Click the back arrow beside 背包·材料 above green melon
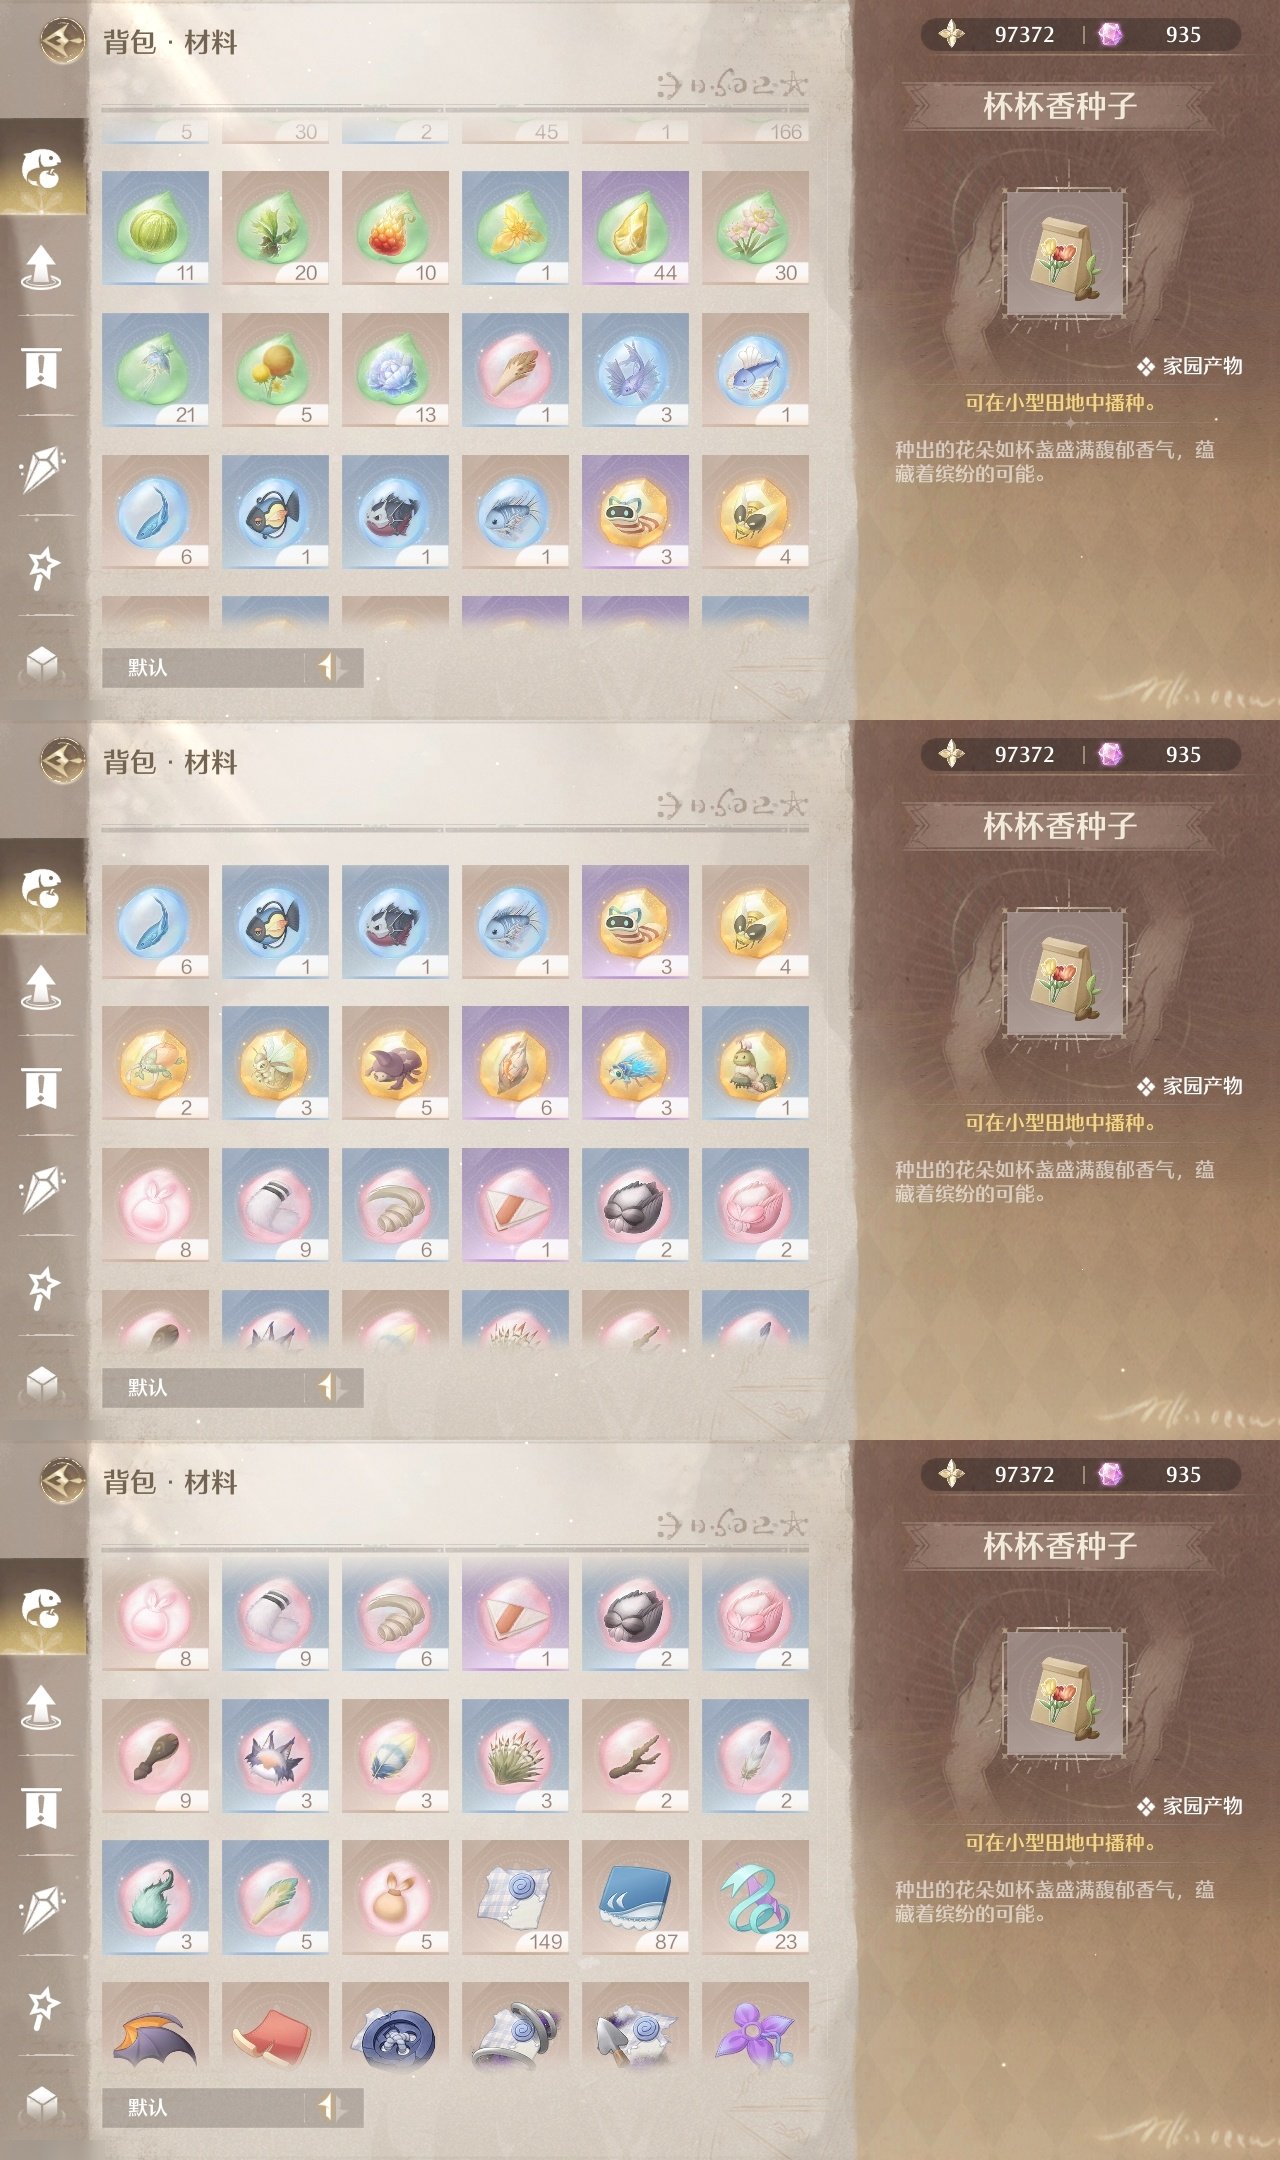 coord(62,41)
